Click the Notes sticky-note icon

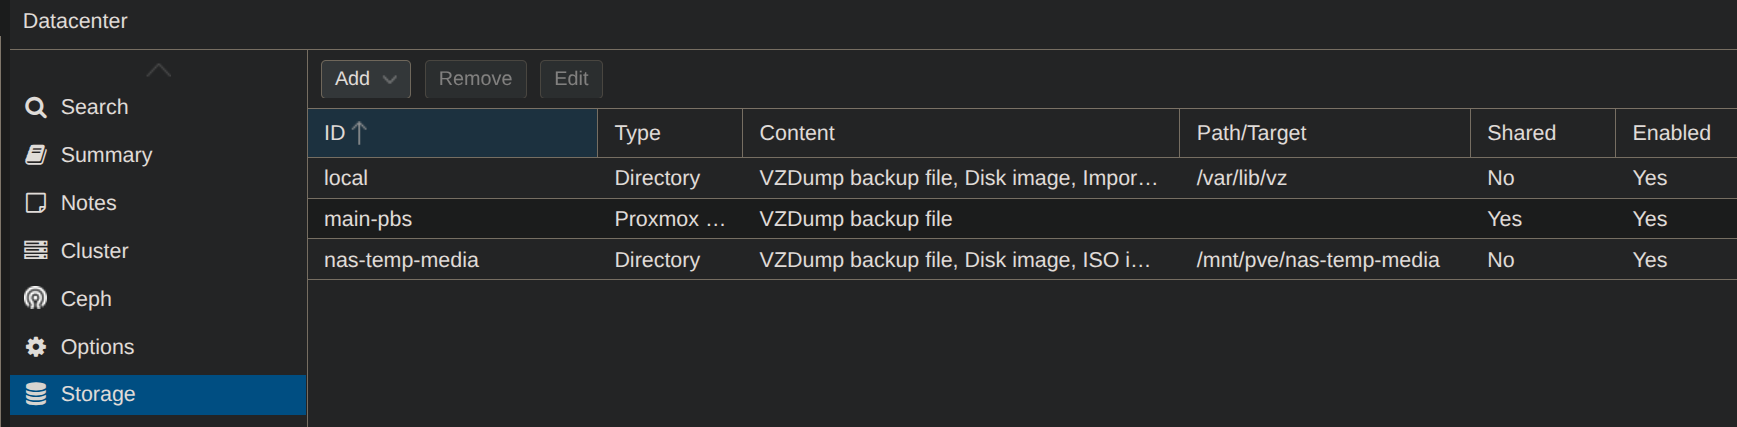coord(36,203)
